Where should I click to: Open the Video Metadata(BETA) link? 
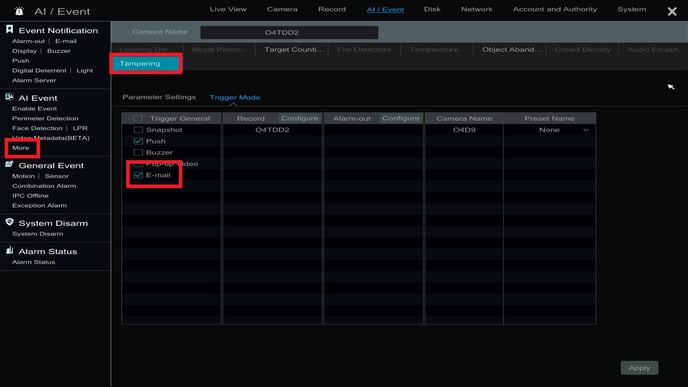click(51, 138)
